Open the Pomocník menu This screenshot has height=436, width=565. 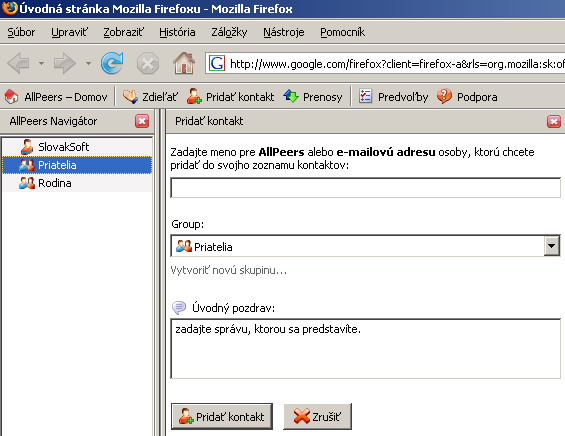[x=342, y=32]
